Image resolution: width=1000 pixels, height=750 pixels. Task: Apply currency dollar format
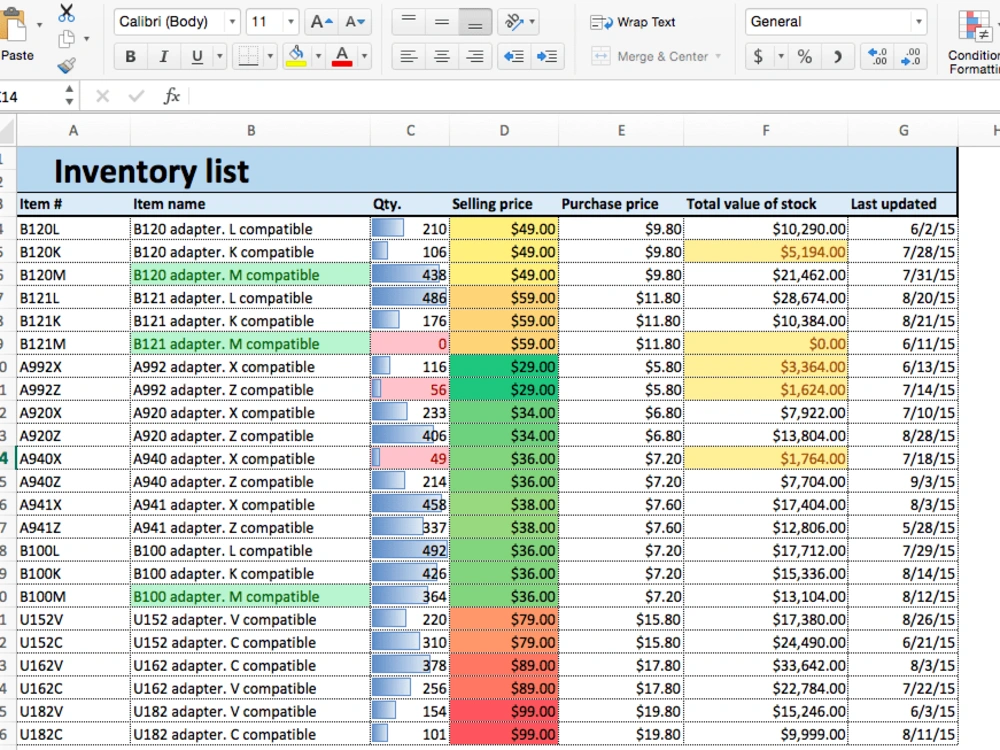[758, 57]
